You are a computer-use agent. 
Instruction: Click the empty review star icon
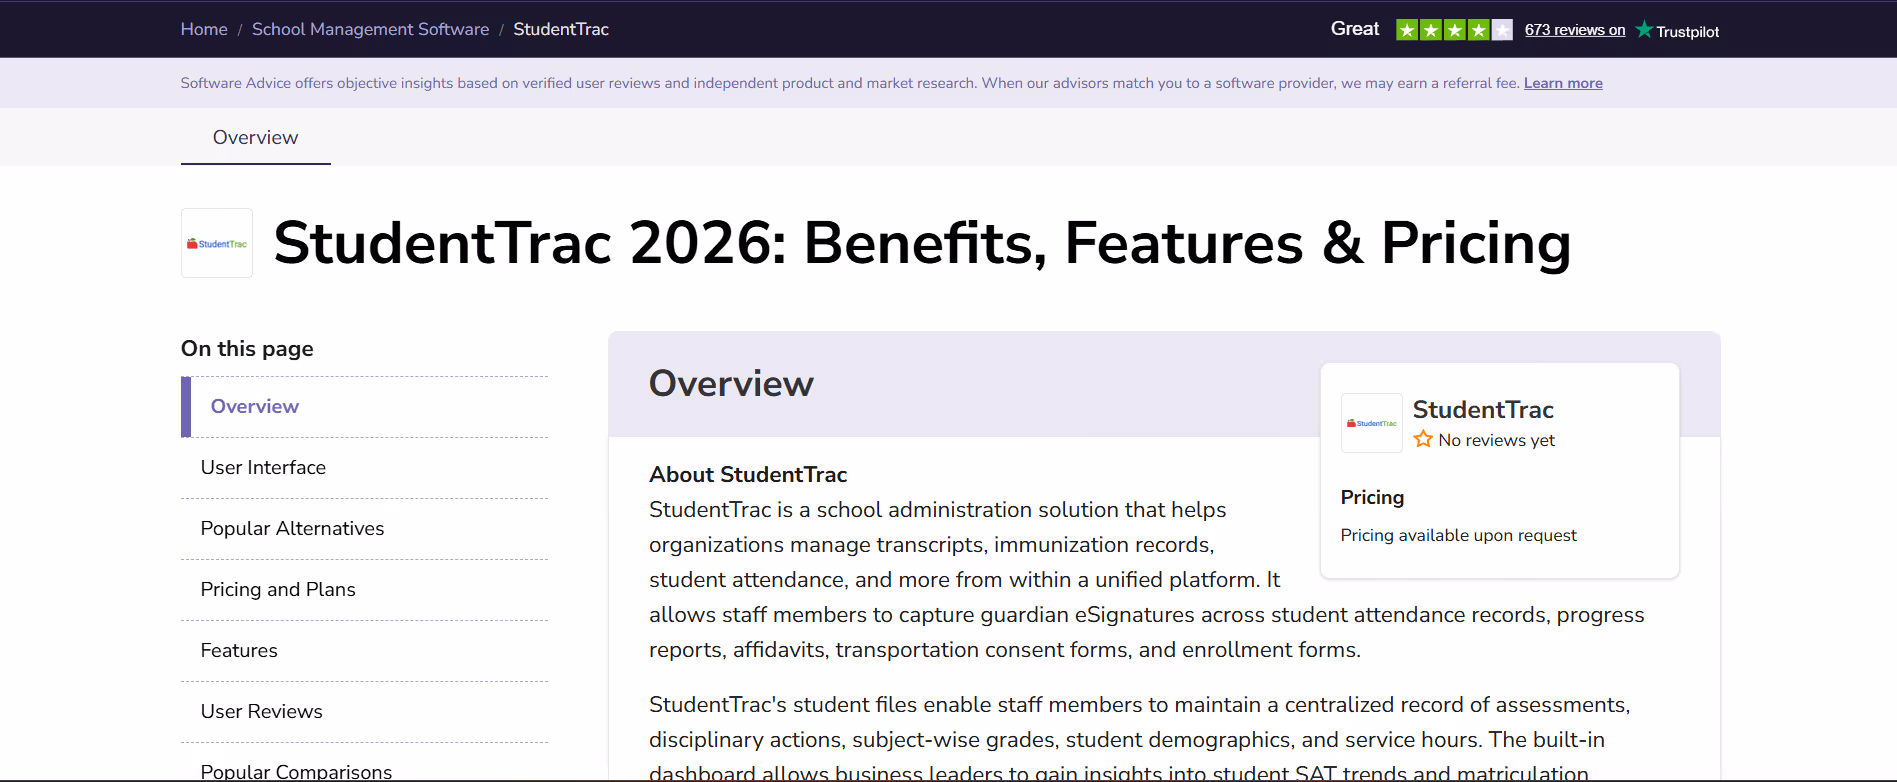pos(1423,439)
